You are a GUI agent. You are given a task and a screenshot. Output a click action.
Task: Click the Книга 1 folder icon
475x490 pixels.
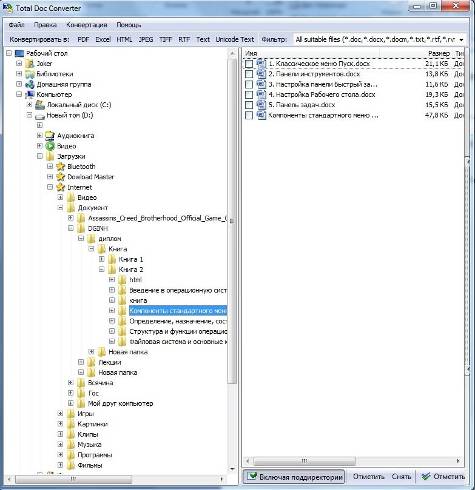pos(112,259)
